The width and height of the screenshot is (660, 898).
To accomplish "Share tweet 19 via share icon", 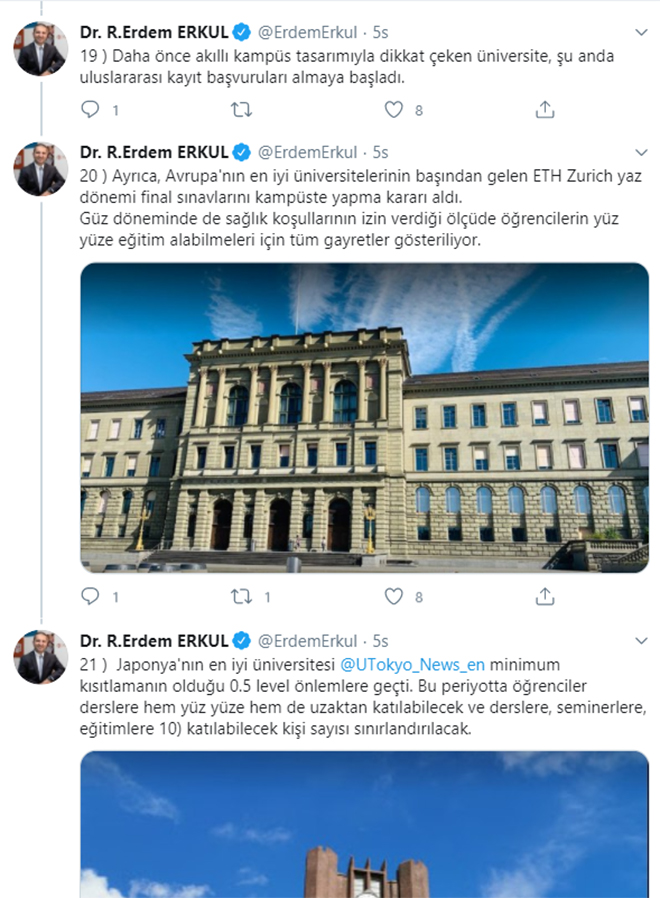I will click(545, 109).
